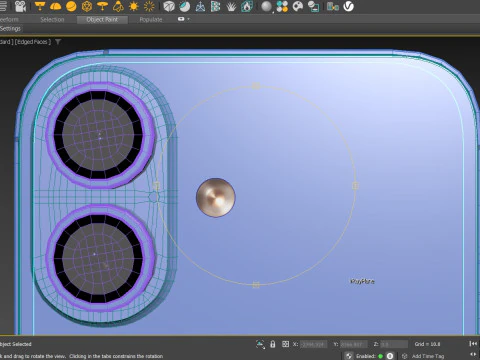Select the V-Ray disc light tool
This screenshot has height=360, width=480.
click(102, 6)
